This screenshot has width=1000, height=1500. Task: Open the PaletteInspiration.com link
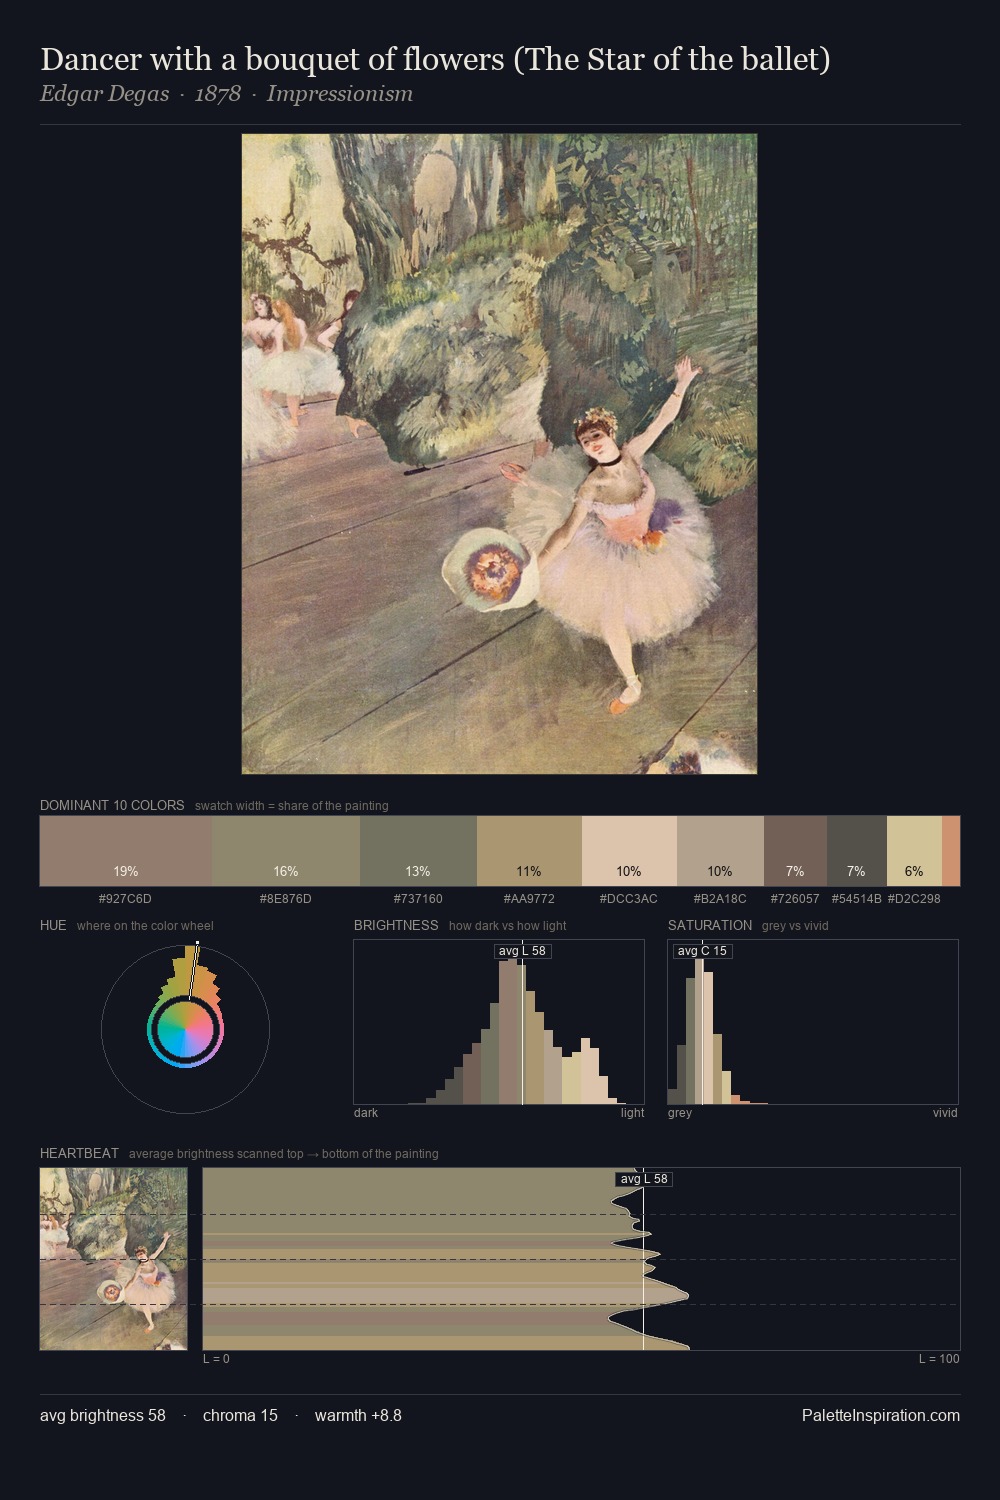coord(881,1415)
